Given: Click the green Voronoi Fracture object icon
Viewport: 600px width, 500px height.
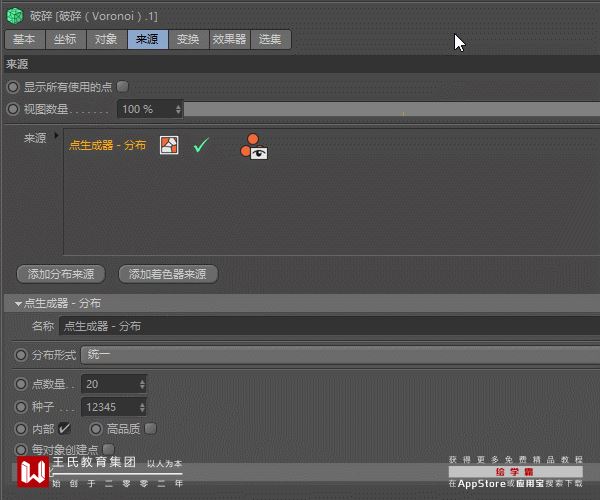Looking at the screenshot, I should [15, 16].
